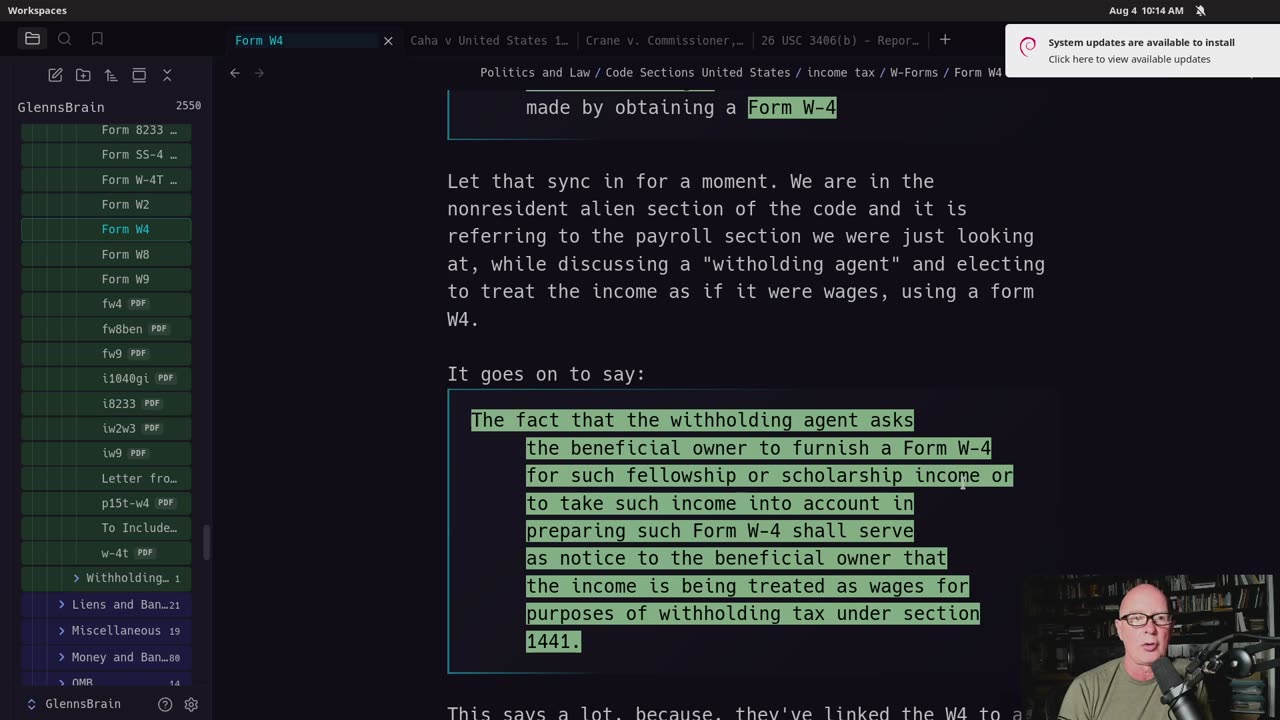Open Letter fro… note

pyautogui.click(x=106, y=478)
